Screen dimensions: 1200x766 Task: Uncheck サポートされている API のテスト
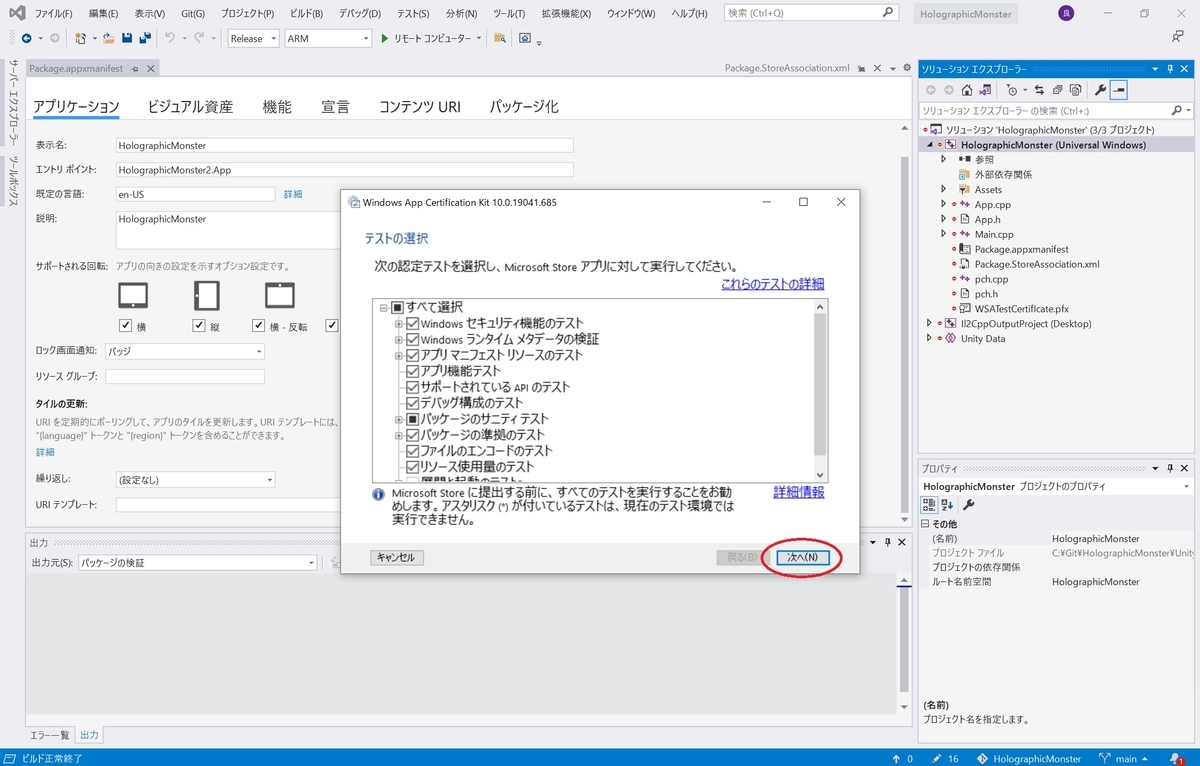point(412,387)
